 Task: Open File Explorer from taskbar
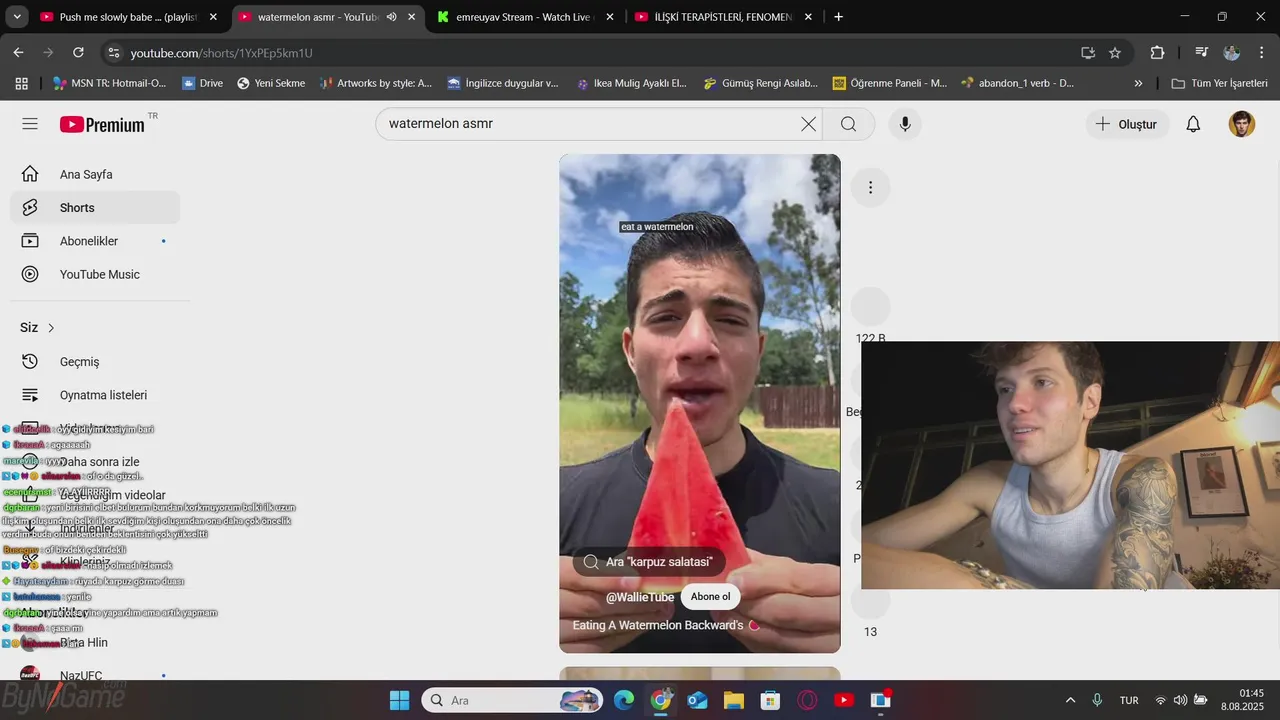click(734, 700)
